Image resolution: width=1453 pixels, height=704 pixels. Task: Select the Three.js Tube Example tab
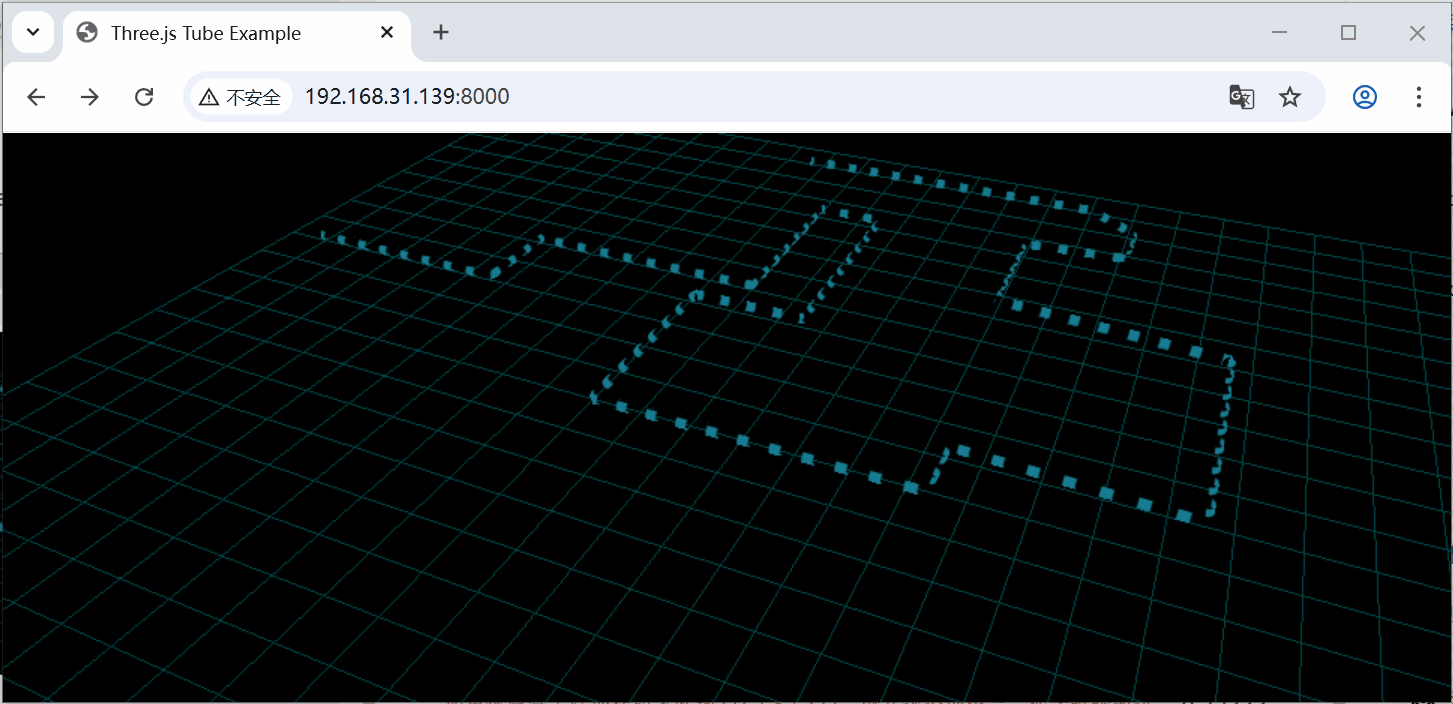tap(236, 33)
